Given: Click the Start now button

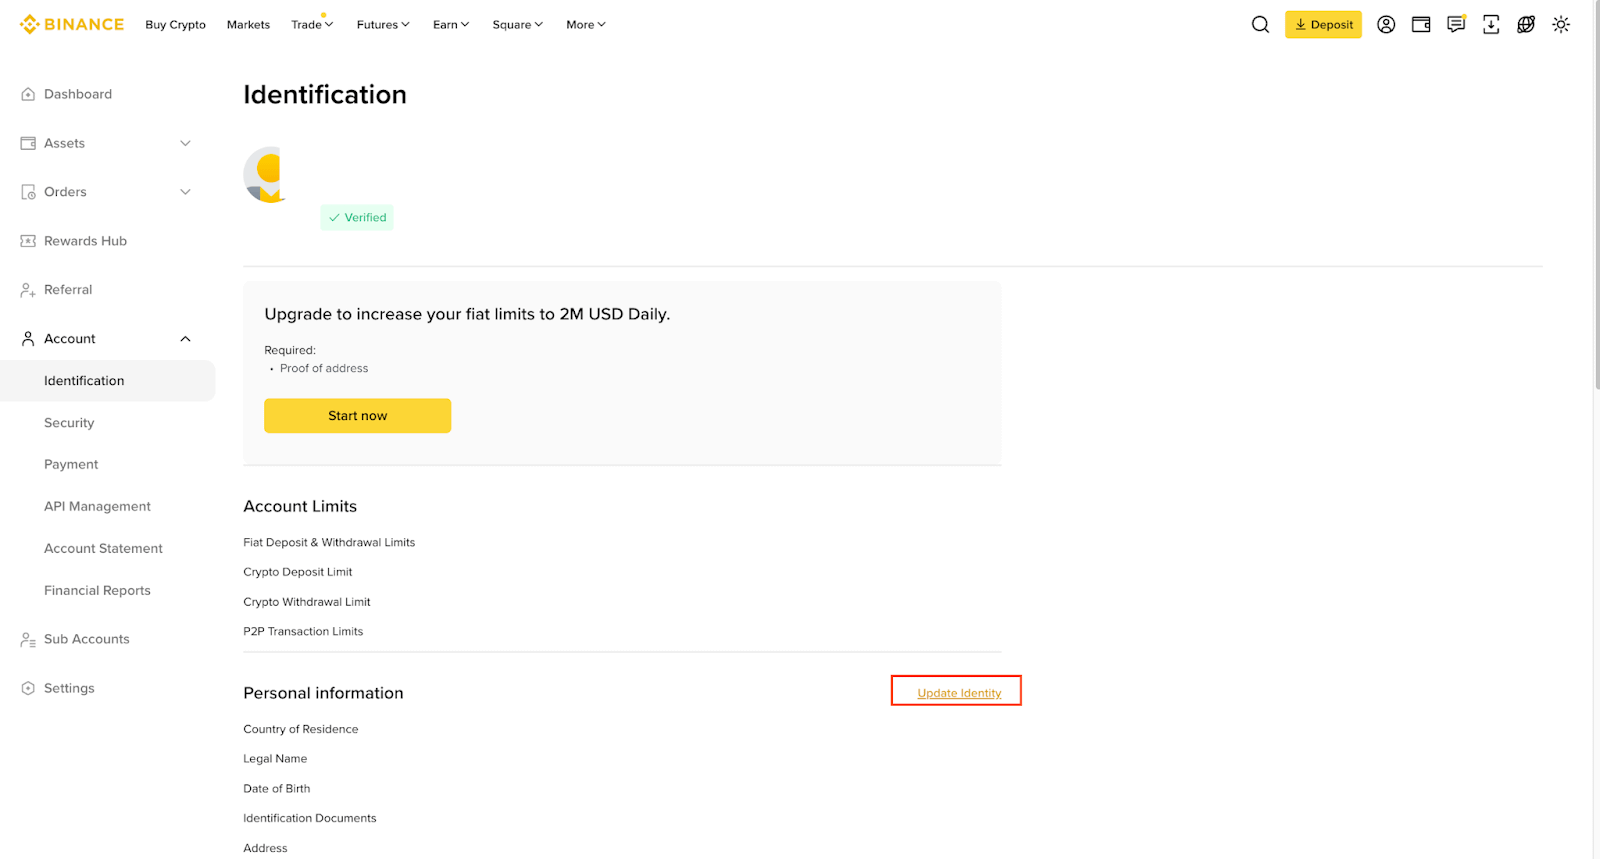Looking at the screenshot, I should 357,416.
